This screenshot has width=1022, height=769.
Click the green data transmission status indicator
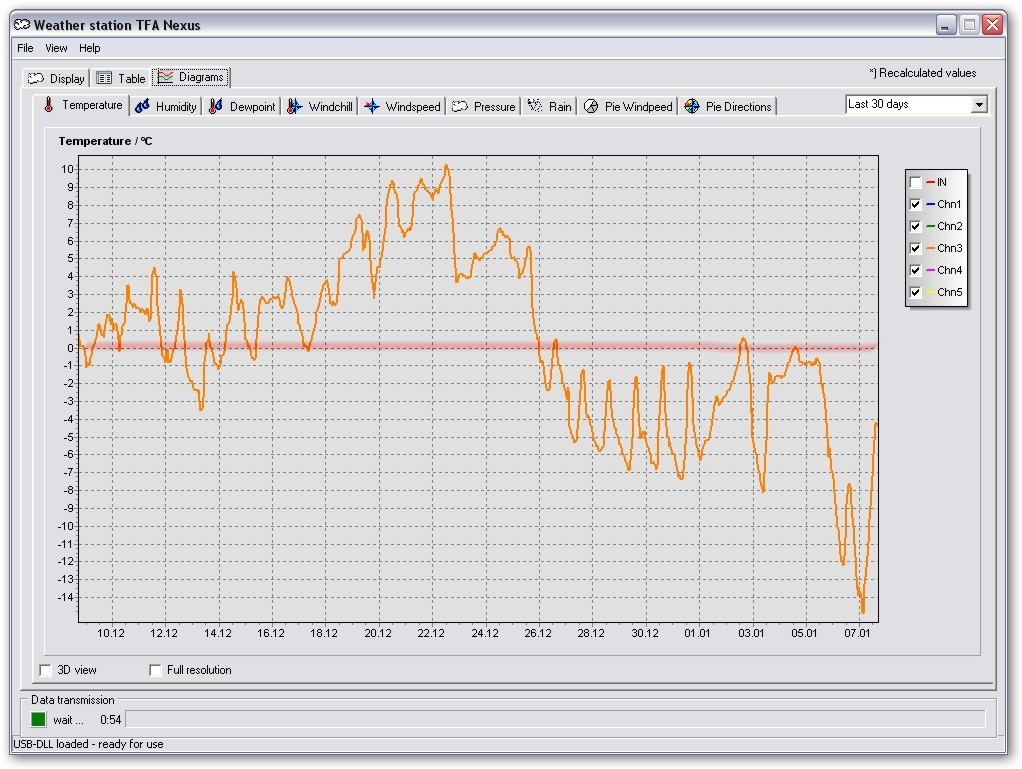click(x=38, y=719)
